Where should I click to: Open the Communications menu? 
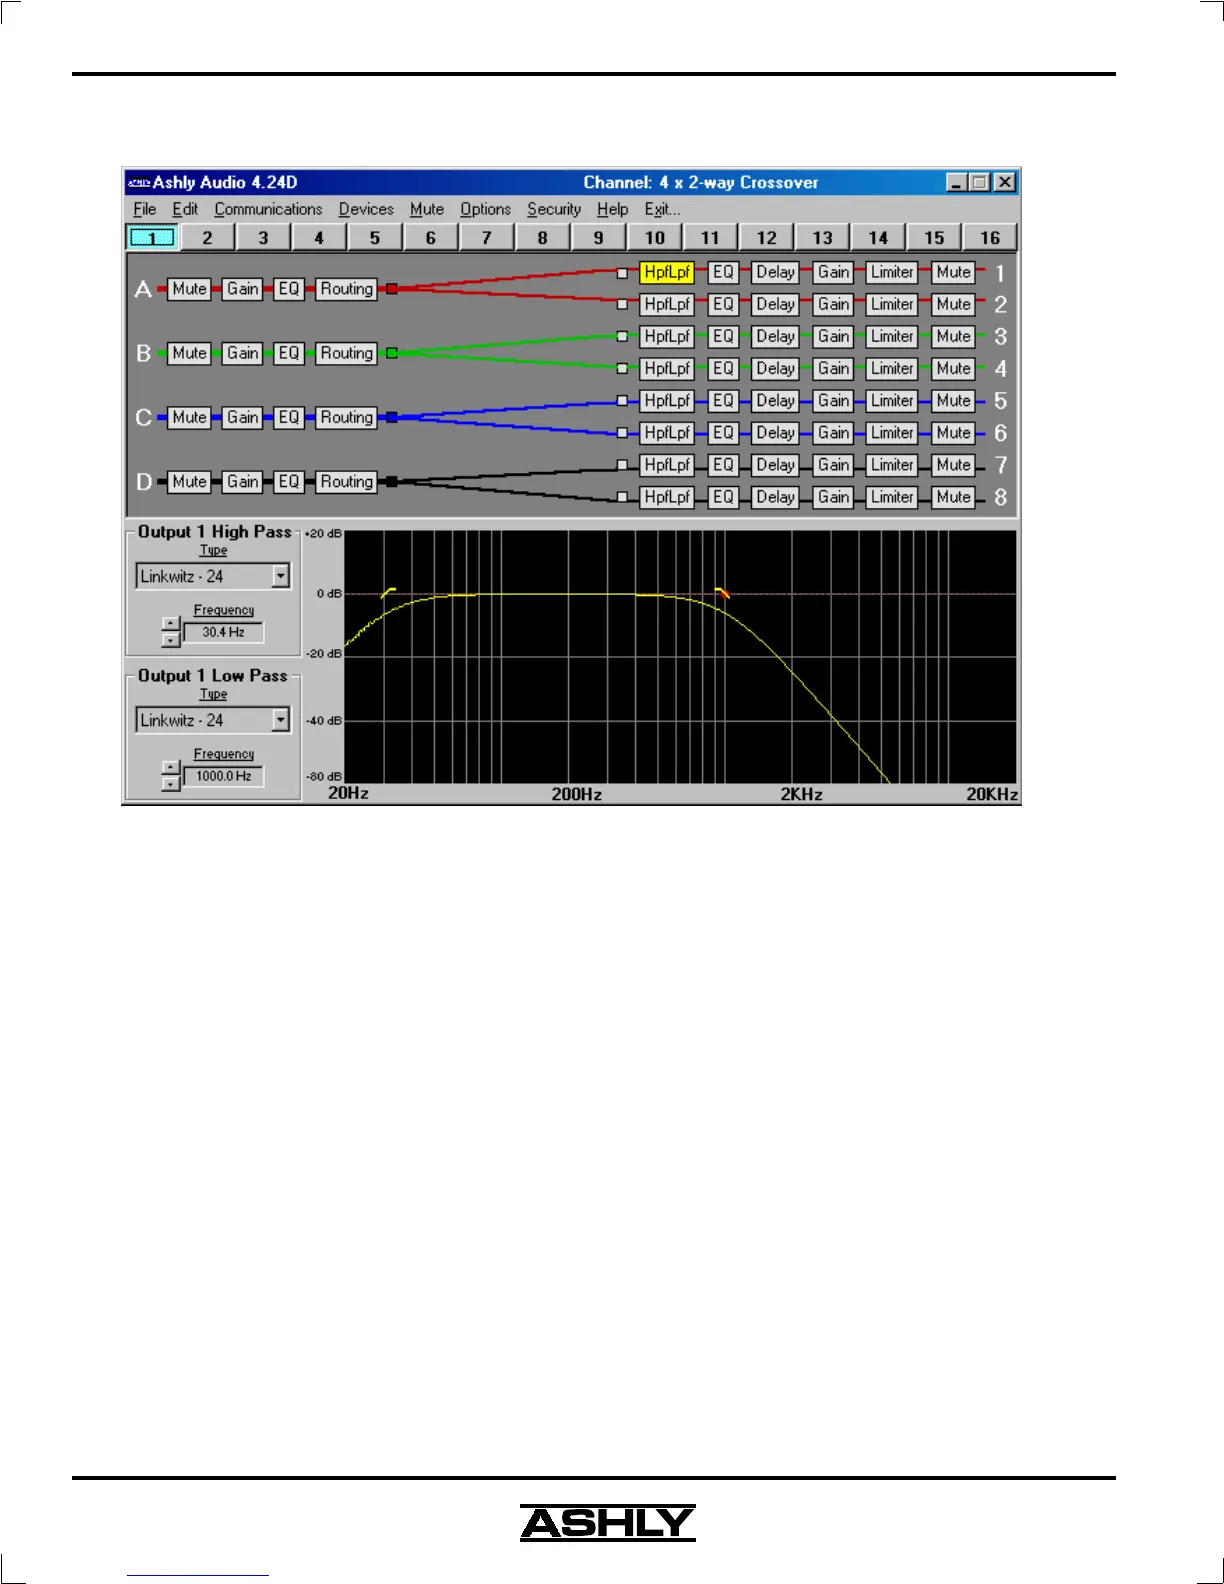[268, 209]
